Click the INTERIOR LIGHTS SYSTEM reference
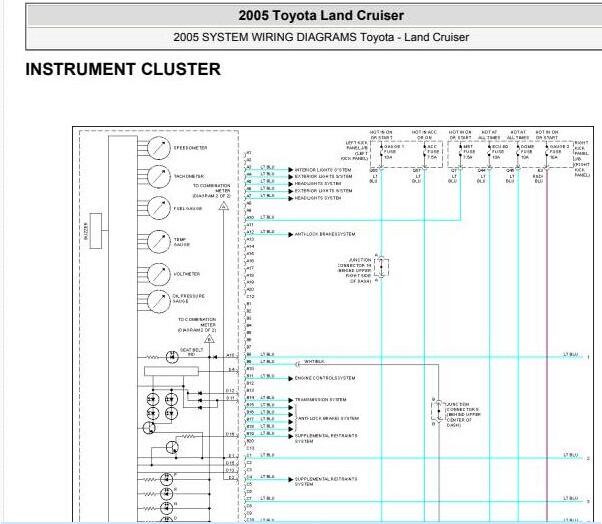 click(323, 170)
